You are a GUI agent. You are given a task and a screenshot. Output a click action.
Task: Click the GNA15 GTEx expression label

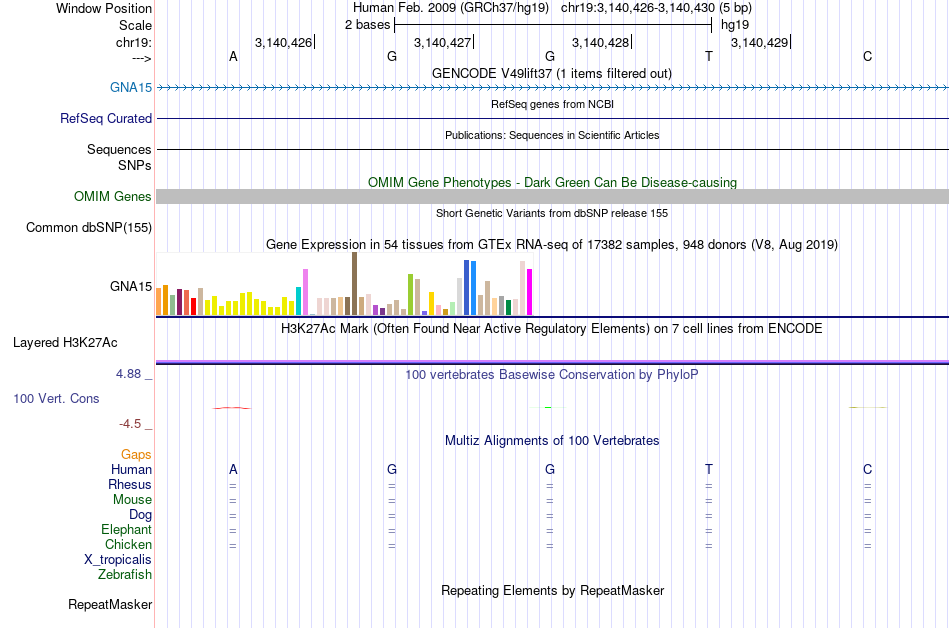[x=131, y=286]
